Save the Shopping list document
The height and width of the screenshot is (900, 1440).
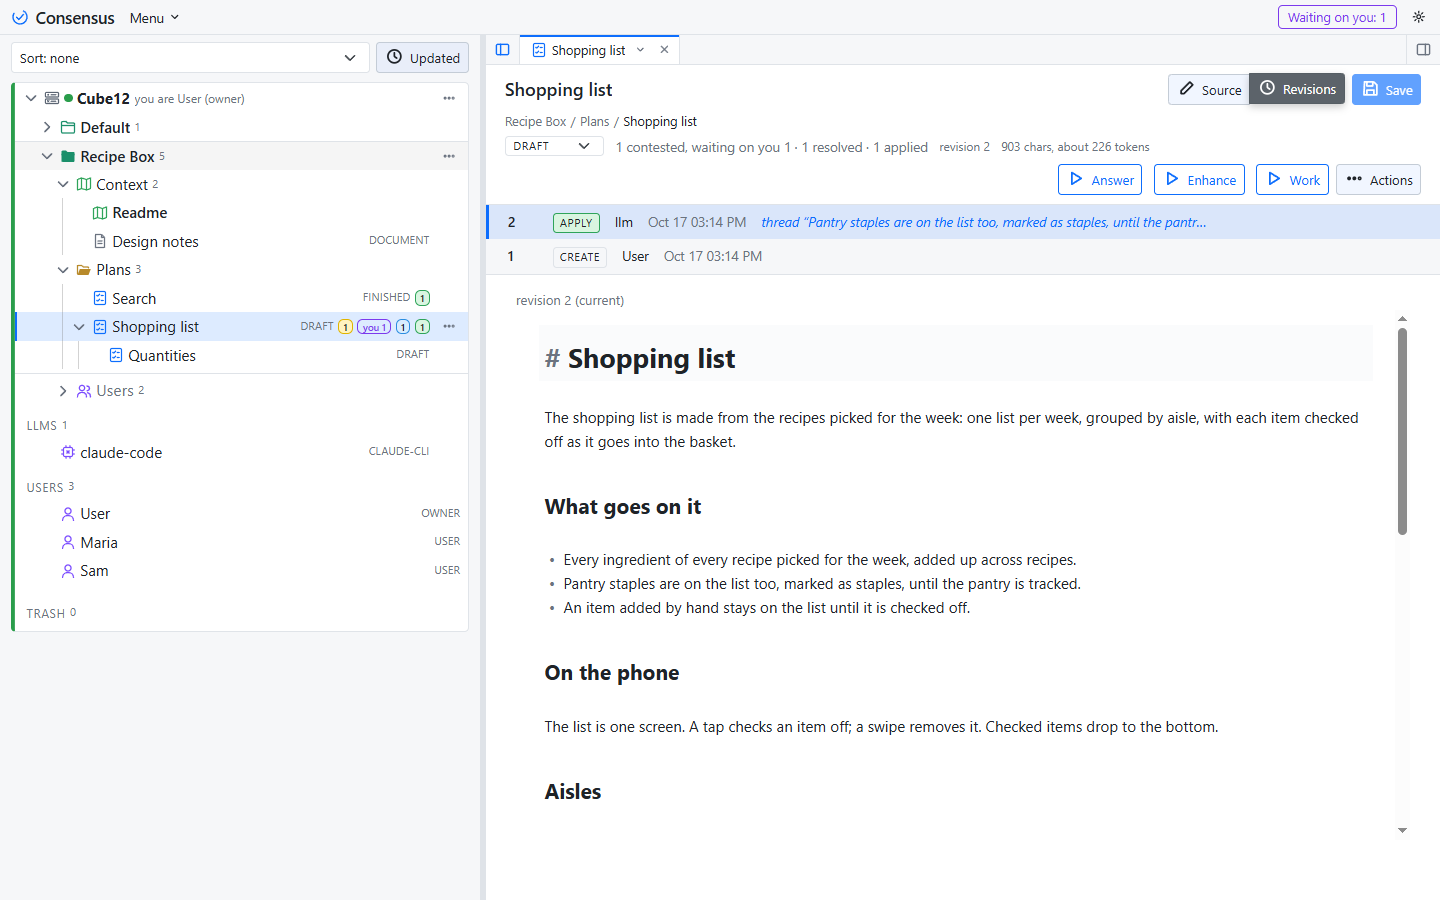tap(1386, 89)
